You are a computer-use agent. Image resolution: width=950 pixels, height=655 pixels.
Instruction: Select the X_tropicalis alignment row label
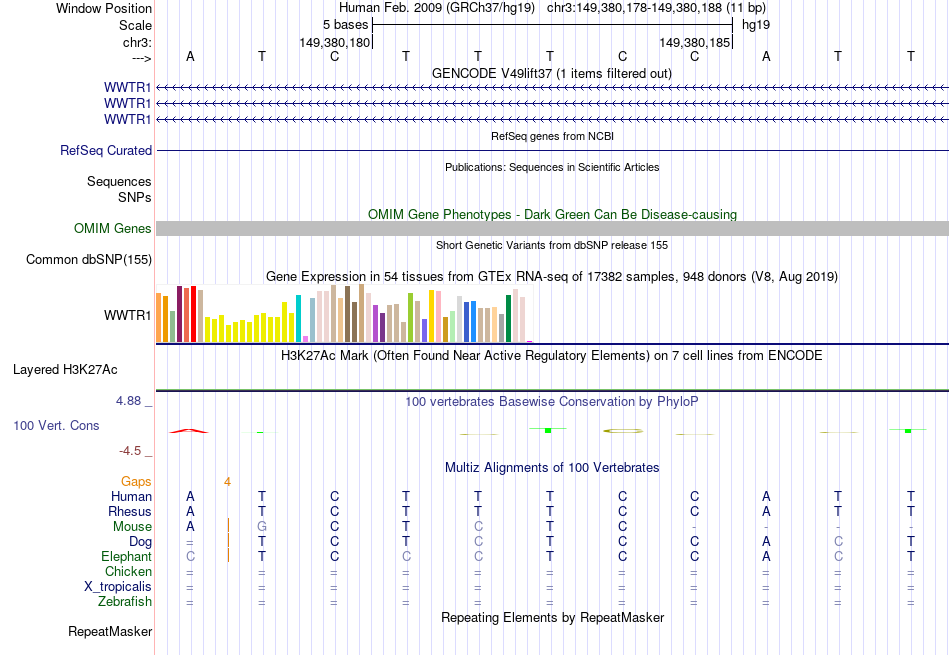118,587
